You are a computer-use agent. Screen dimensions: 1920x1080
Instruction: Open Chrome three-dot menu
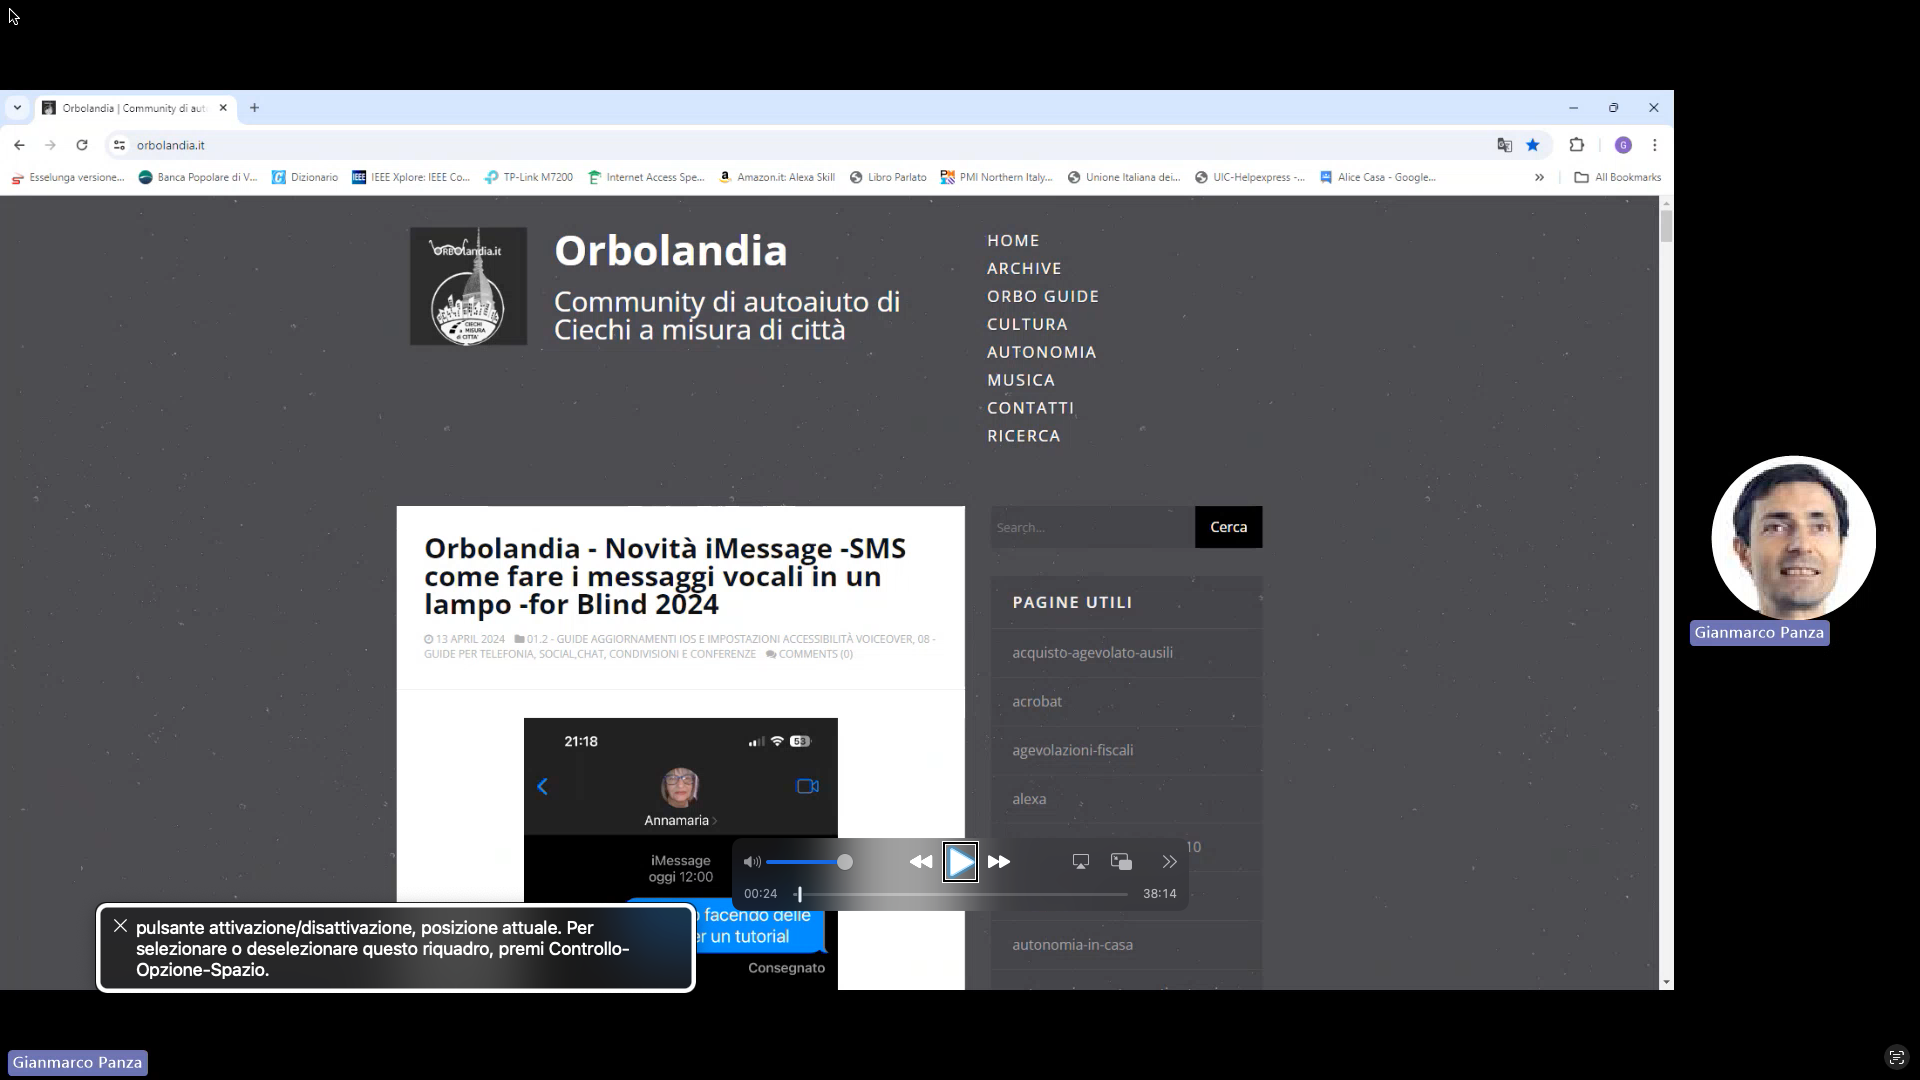1655,145
